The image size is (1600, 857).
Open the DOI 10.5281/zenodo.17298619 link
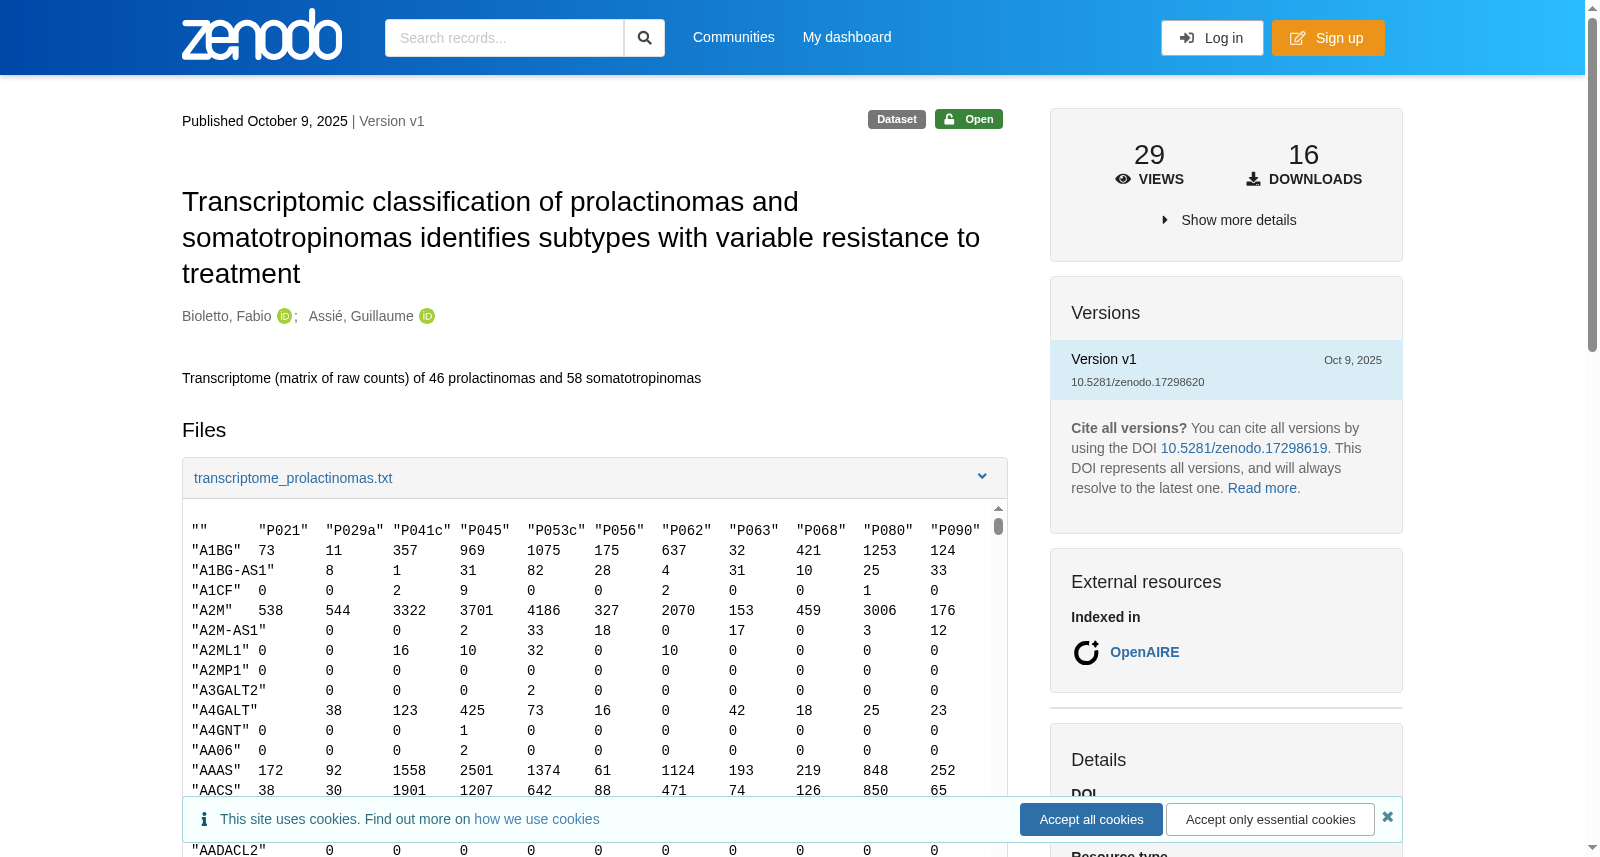coord(1244,448)
